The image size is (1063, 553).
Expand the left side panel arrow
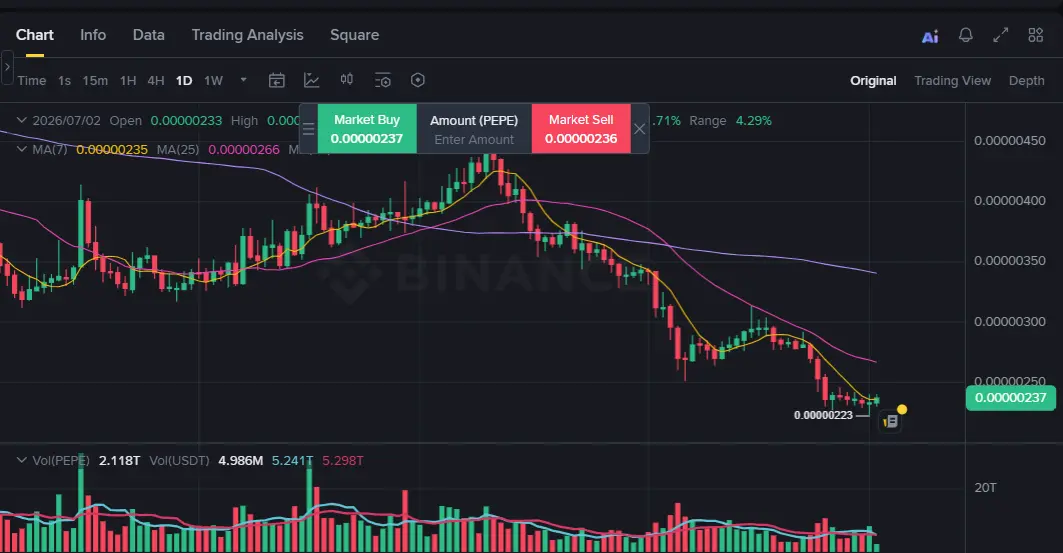(7, 68)
